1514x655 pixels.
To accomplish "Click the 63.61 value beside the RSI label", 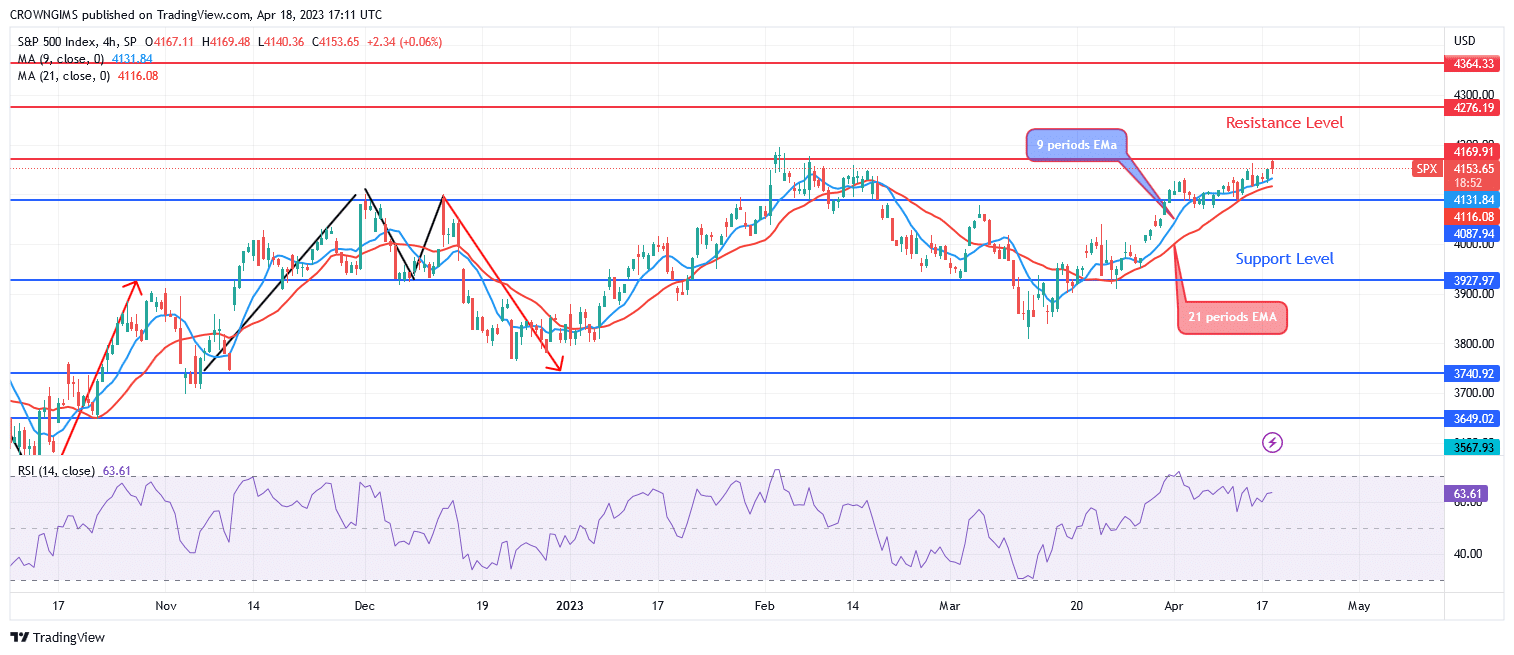I will [117, 471].
